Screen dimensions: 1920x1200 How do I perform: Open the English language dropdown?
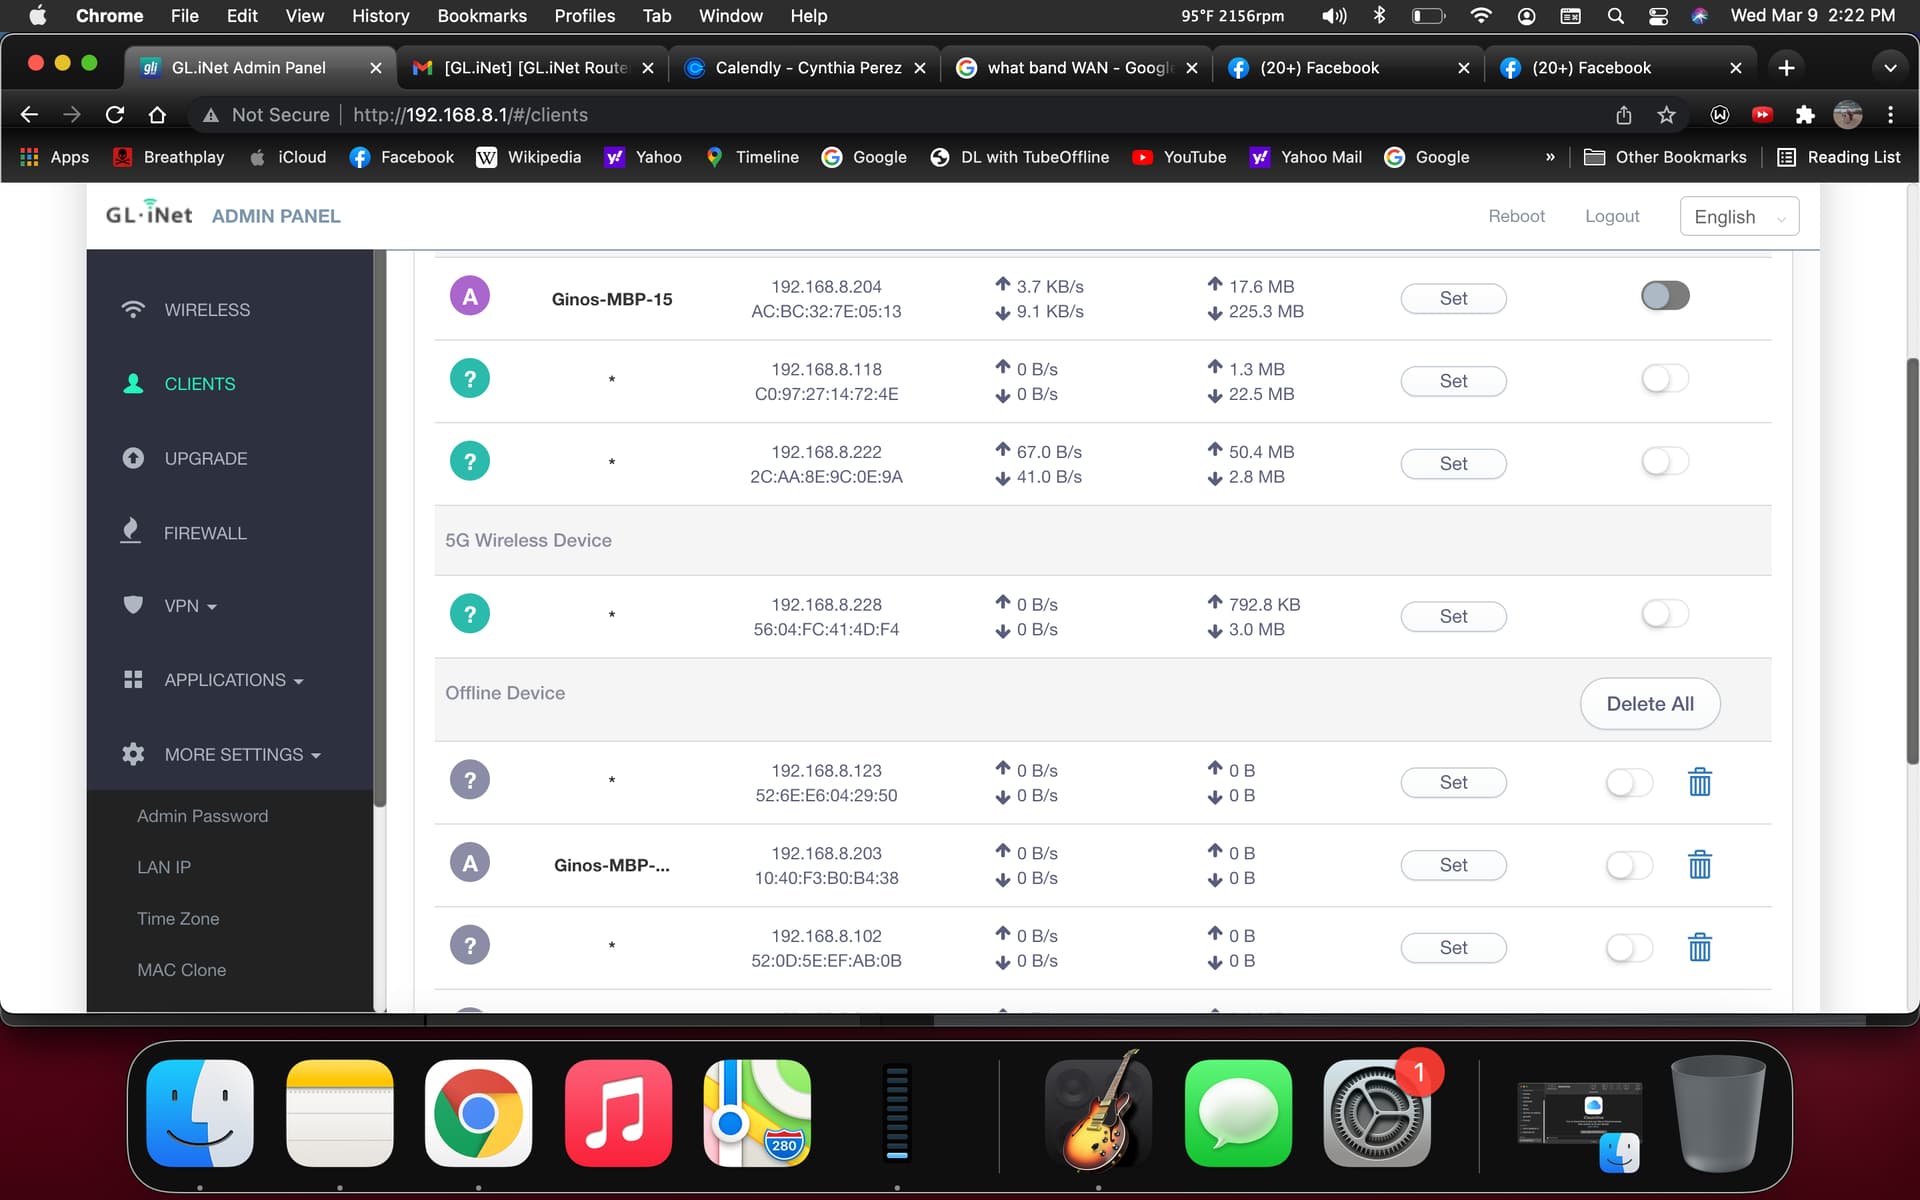tap(1739, 217)
